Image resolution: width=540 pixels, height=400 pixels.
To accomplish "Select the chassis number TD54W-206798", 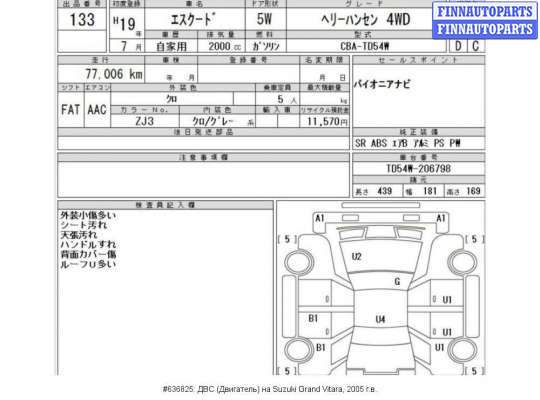I will [x=418, y=168].
